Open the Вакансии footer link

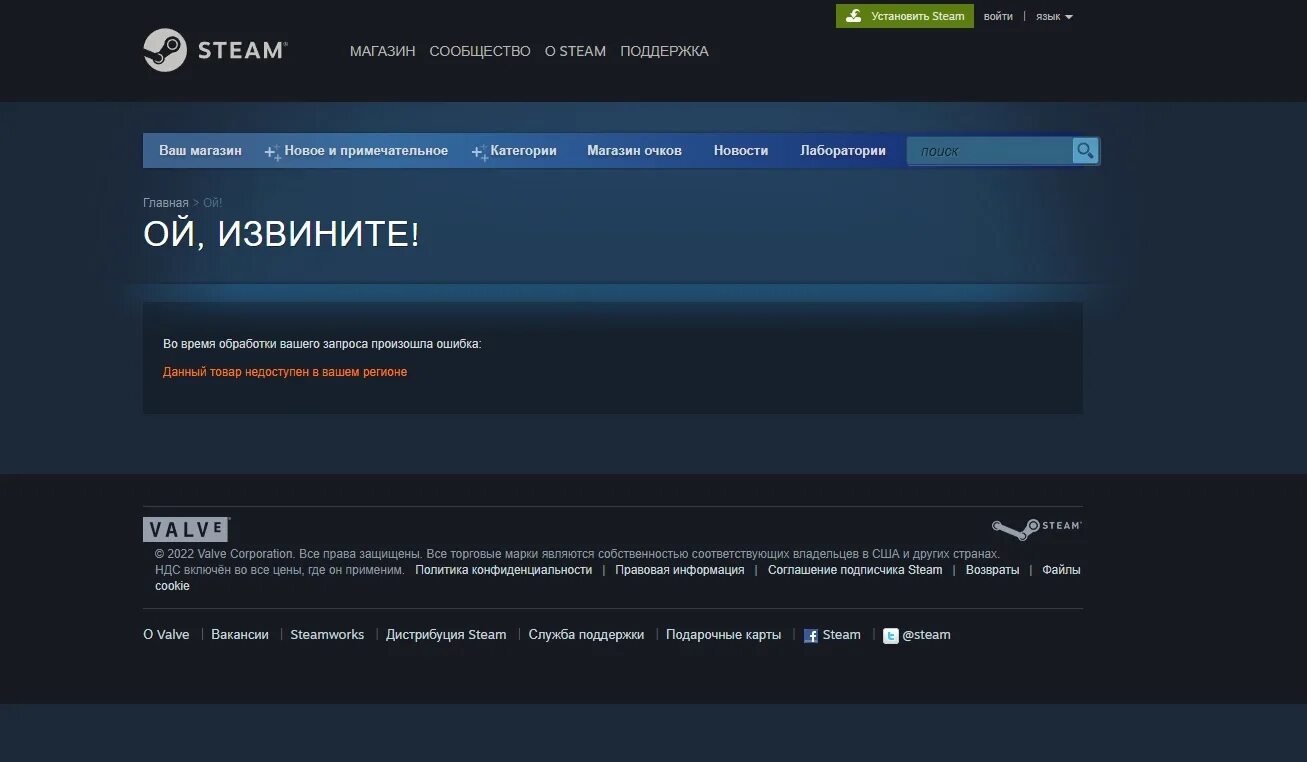tap(240, 635)
